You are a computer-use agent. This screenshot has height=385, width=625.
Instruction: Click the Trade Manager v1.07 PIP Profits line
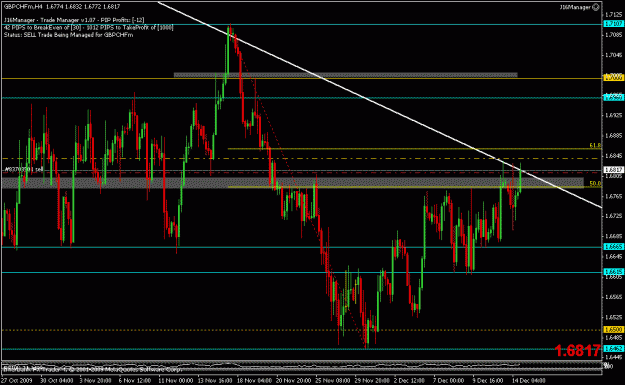click(x=74, y=20)
